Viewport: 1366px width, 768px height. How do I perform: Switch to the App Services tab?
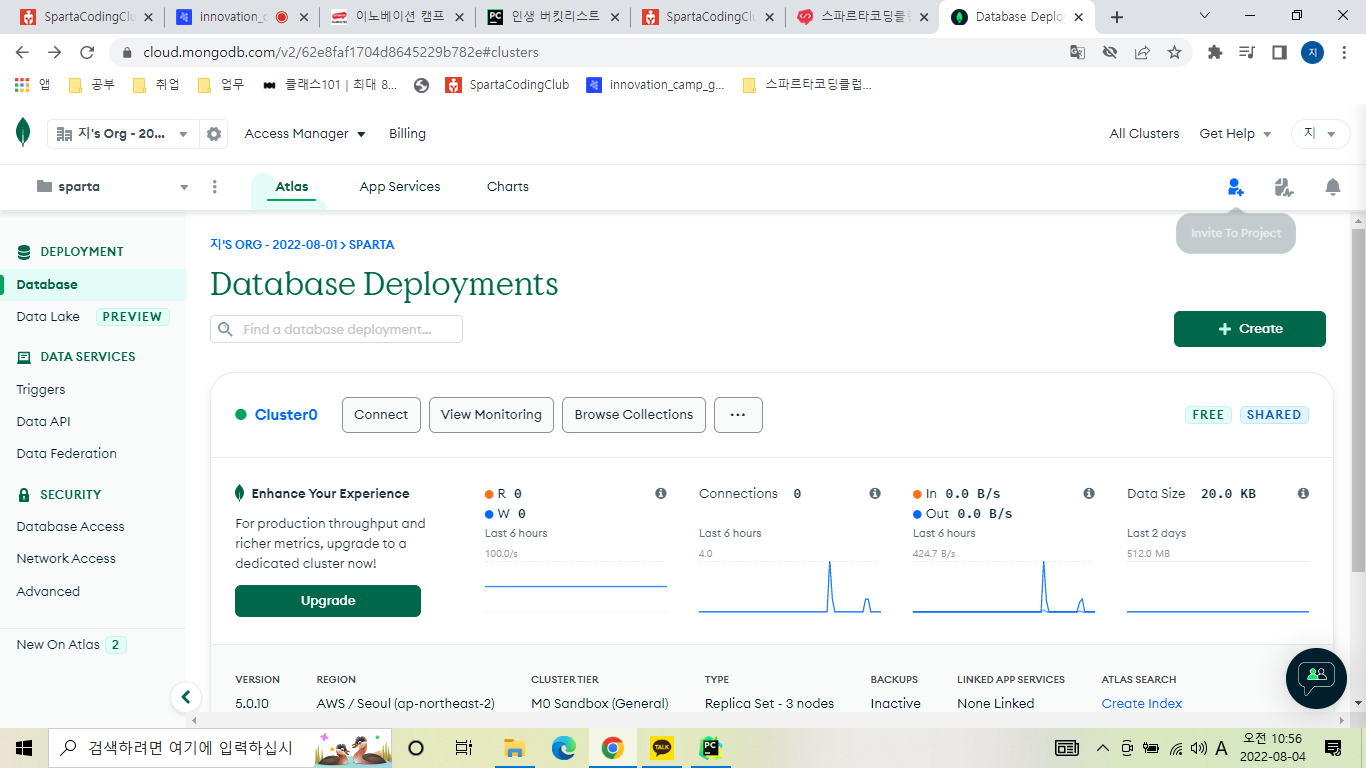coord(400,187)
